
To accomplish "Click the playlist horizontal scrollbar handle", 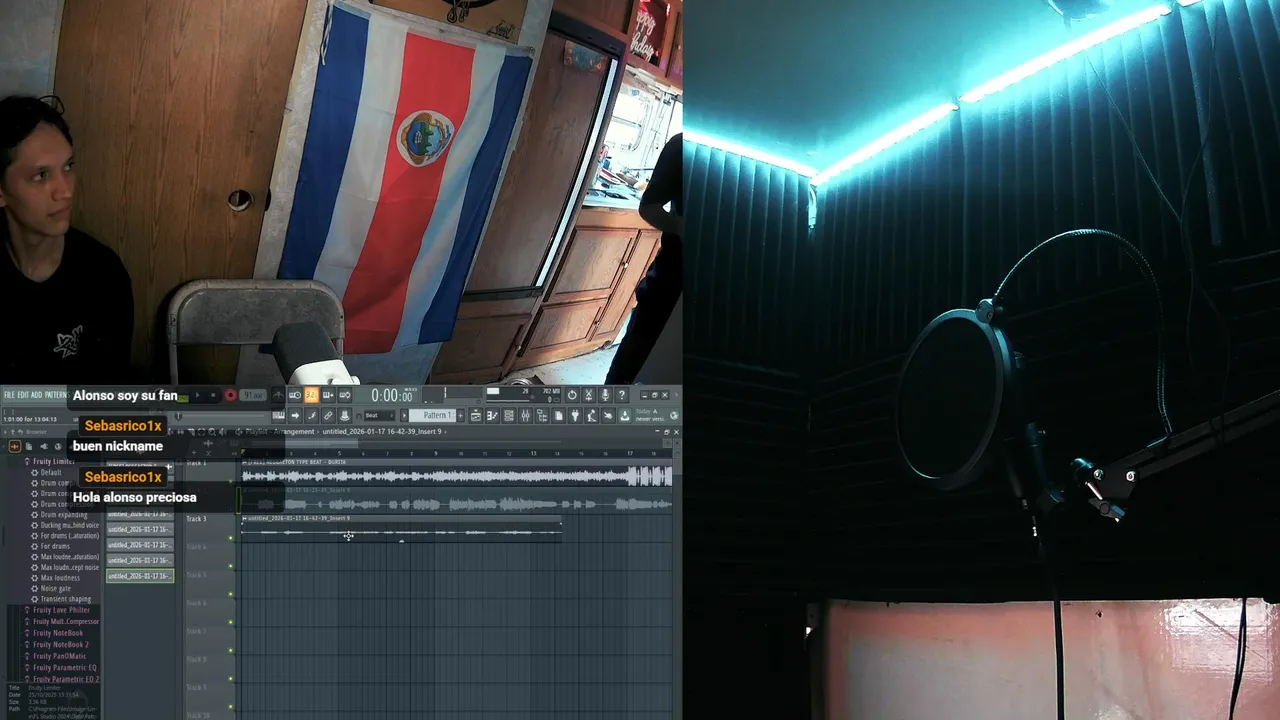I will 305,443.
